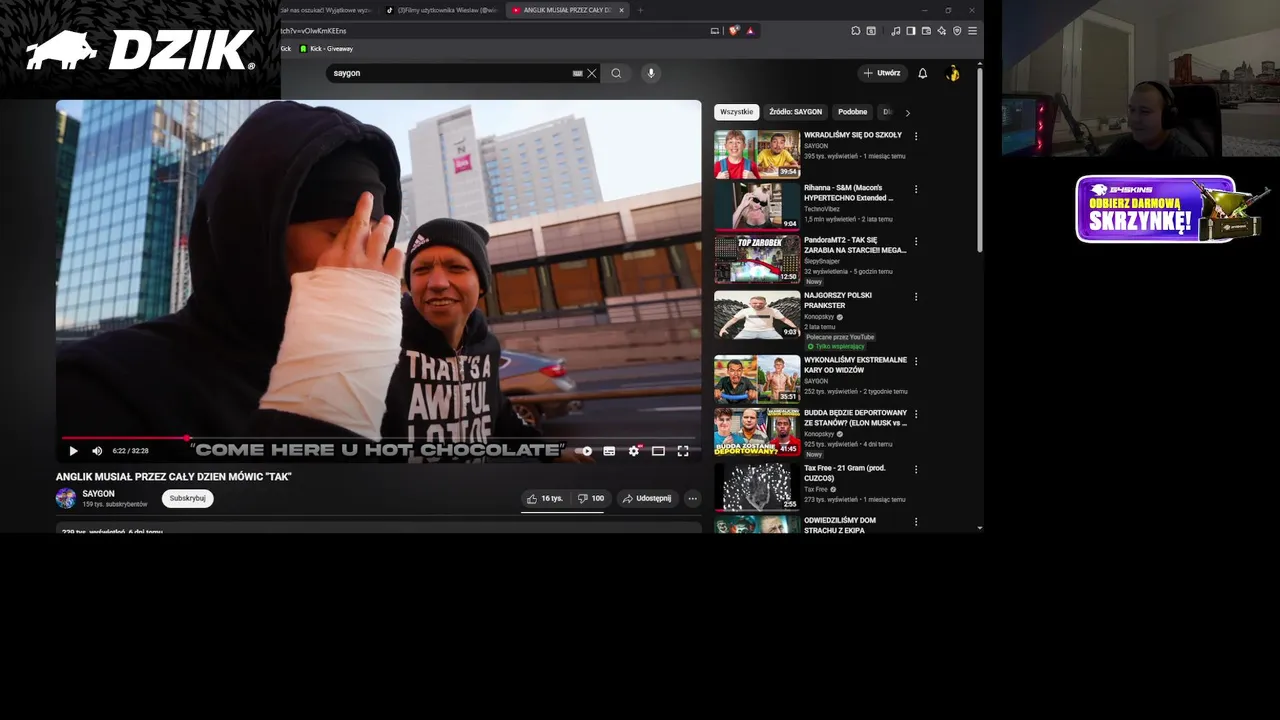This screenshot has width=1280, height=720.
Task: Open Rihanna S&M HYPERTECHNO video title
Action: (849, 193)
